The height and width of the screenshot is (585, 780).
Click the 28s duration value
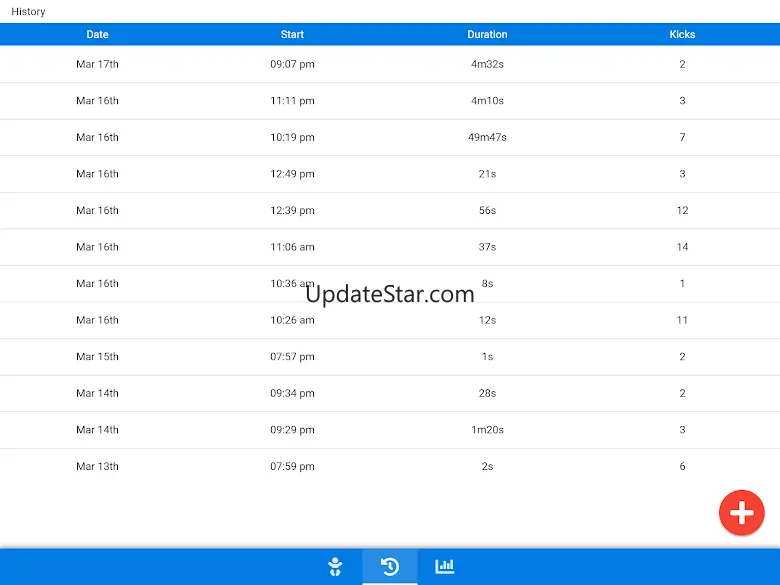[x=487, y=393]
